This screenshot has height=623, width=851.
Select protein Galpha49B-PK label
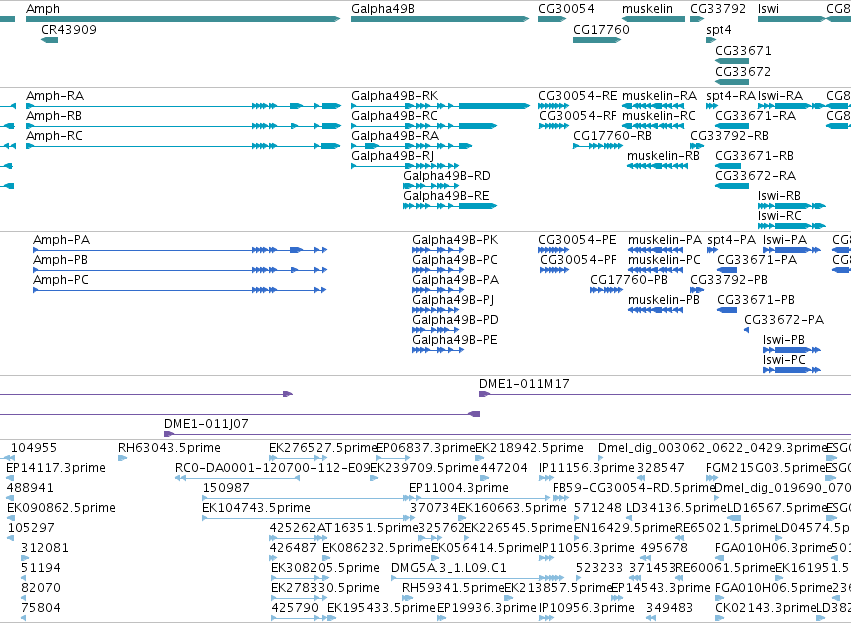[x=455, y=240]
